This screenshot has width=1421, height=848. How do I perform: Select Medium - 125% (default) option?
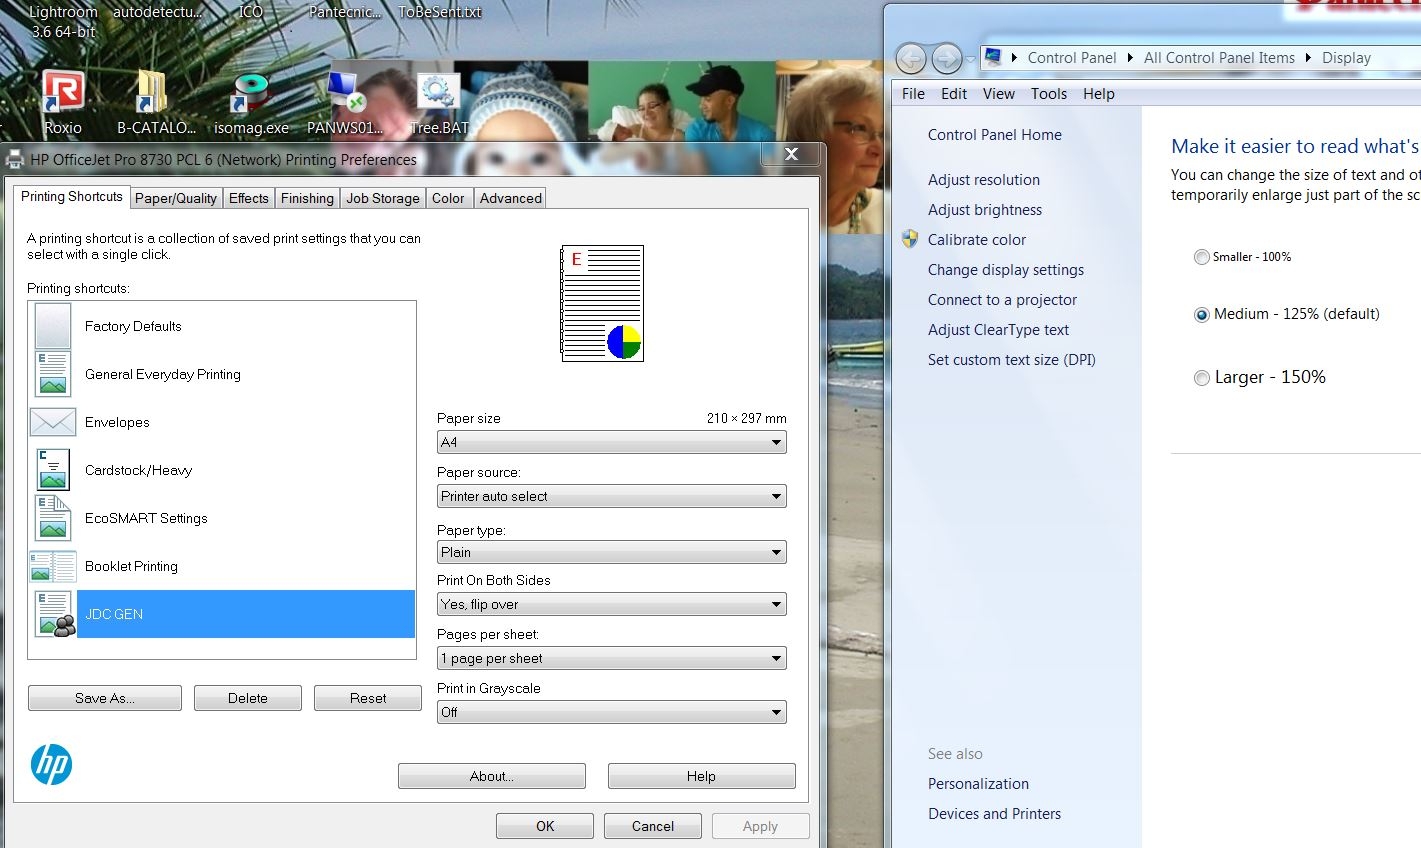(x=1202, y=315)
